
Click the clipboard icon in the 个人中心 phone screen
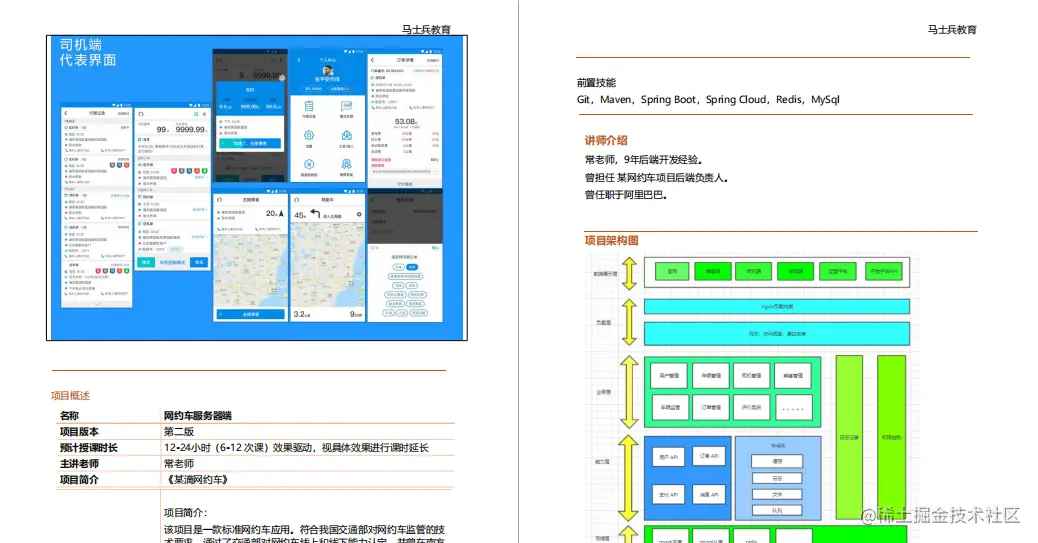(309, 107)
